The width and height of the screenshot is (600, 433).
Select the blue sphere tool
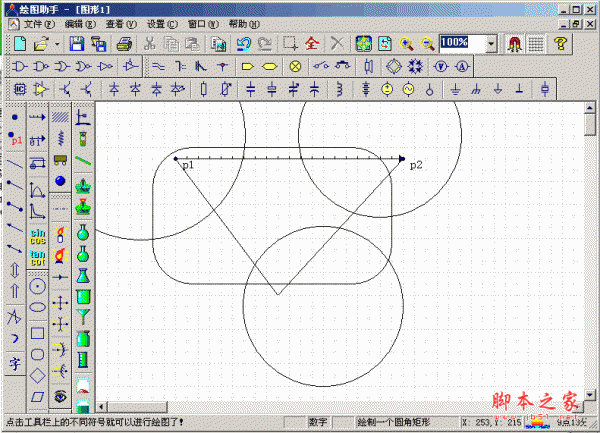coord(61,181)
